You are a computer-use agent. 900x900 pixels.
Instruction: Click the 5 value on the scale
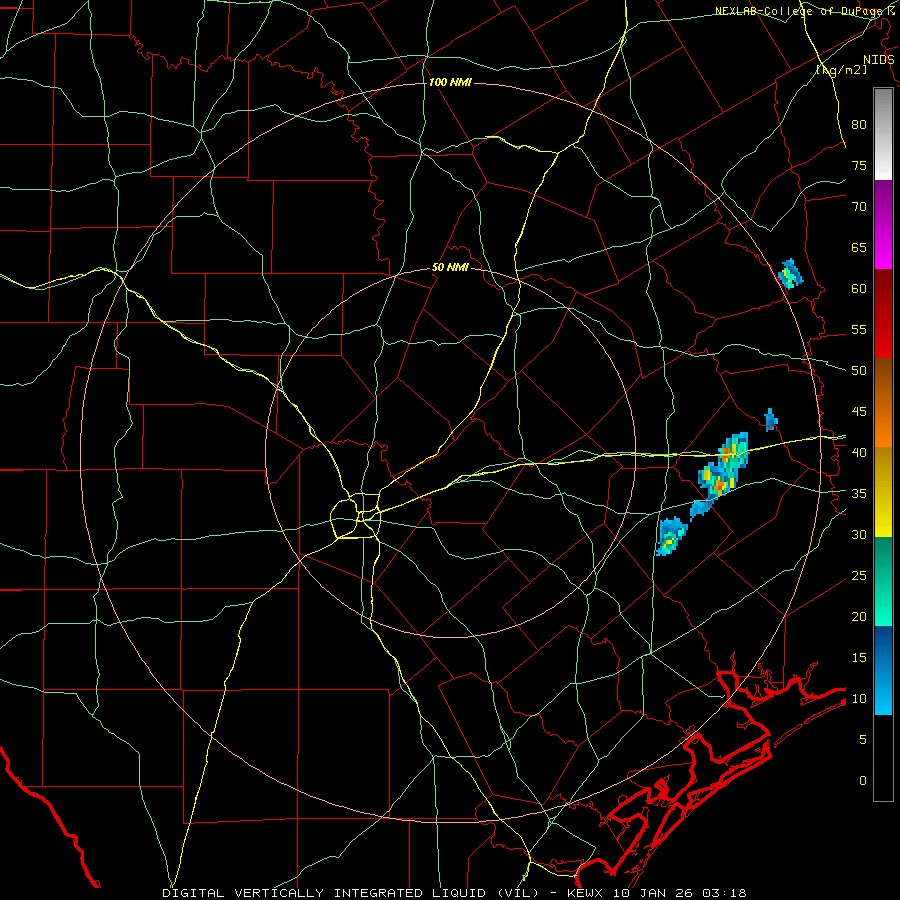tap(863, 740)
